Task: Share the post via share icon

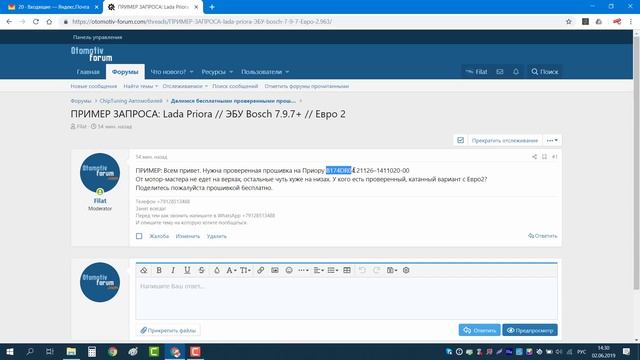Action: click(534, 157)
